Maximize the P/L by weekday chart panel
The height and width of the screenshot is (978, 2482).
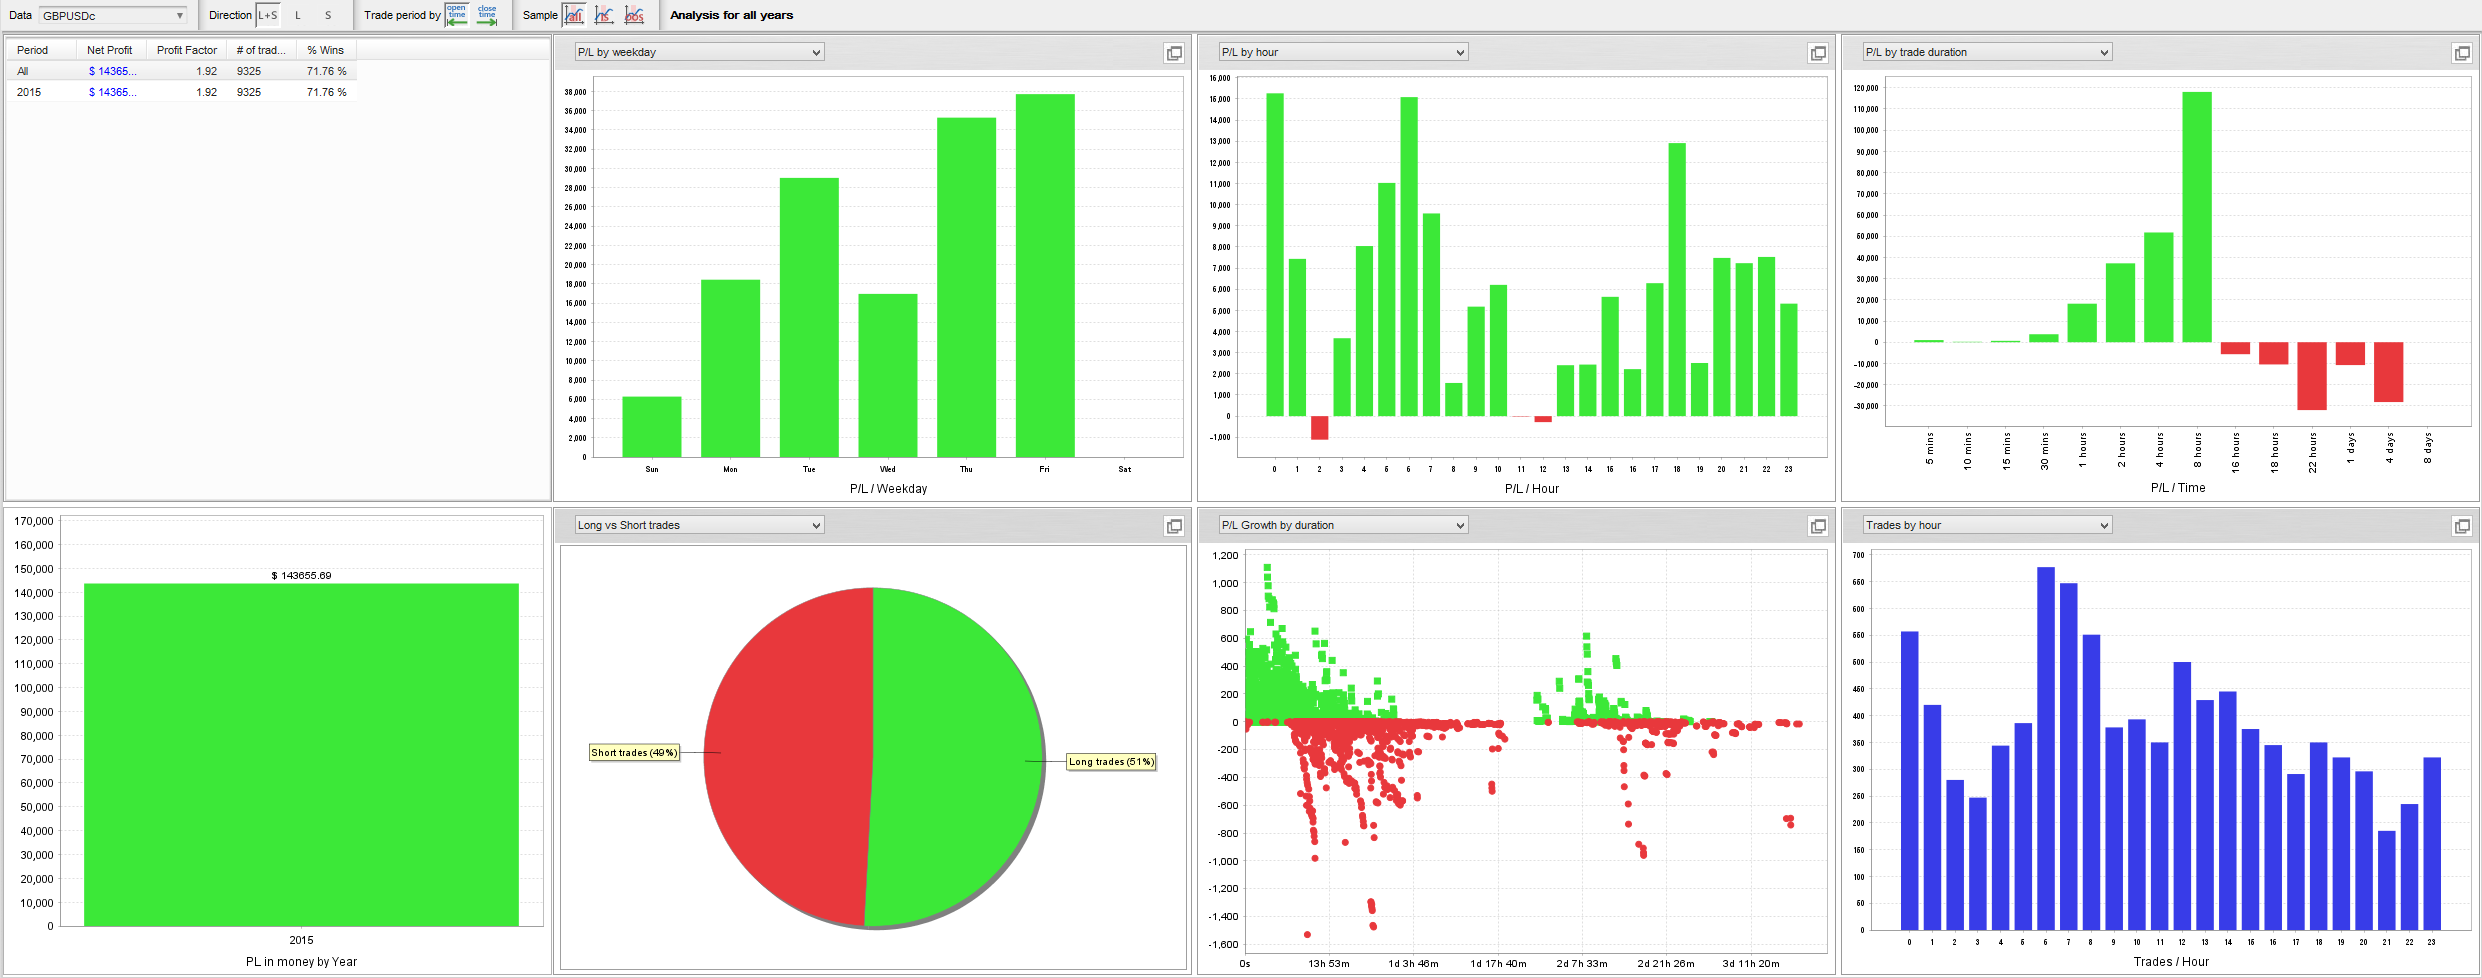1174,53
